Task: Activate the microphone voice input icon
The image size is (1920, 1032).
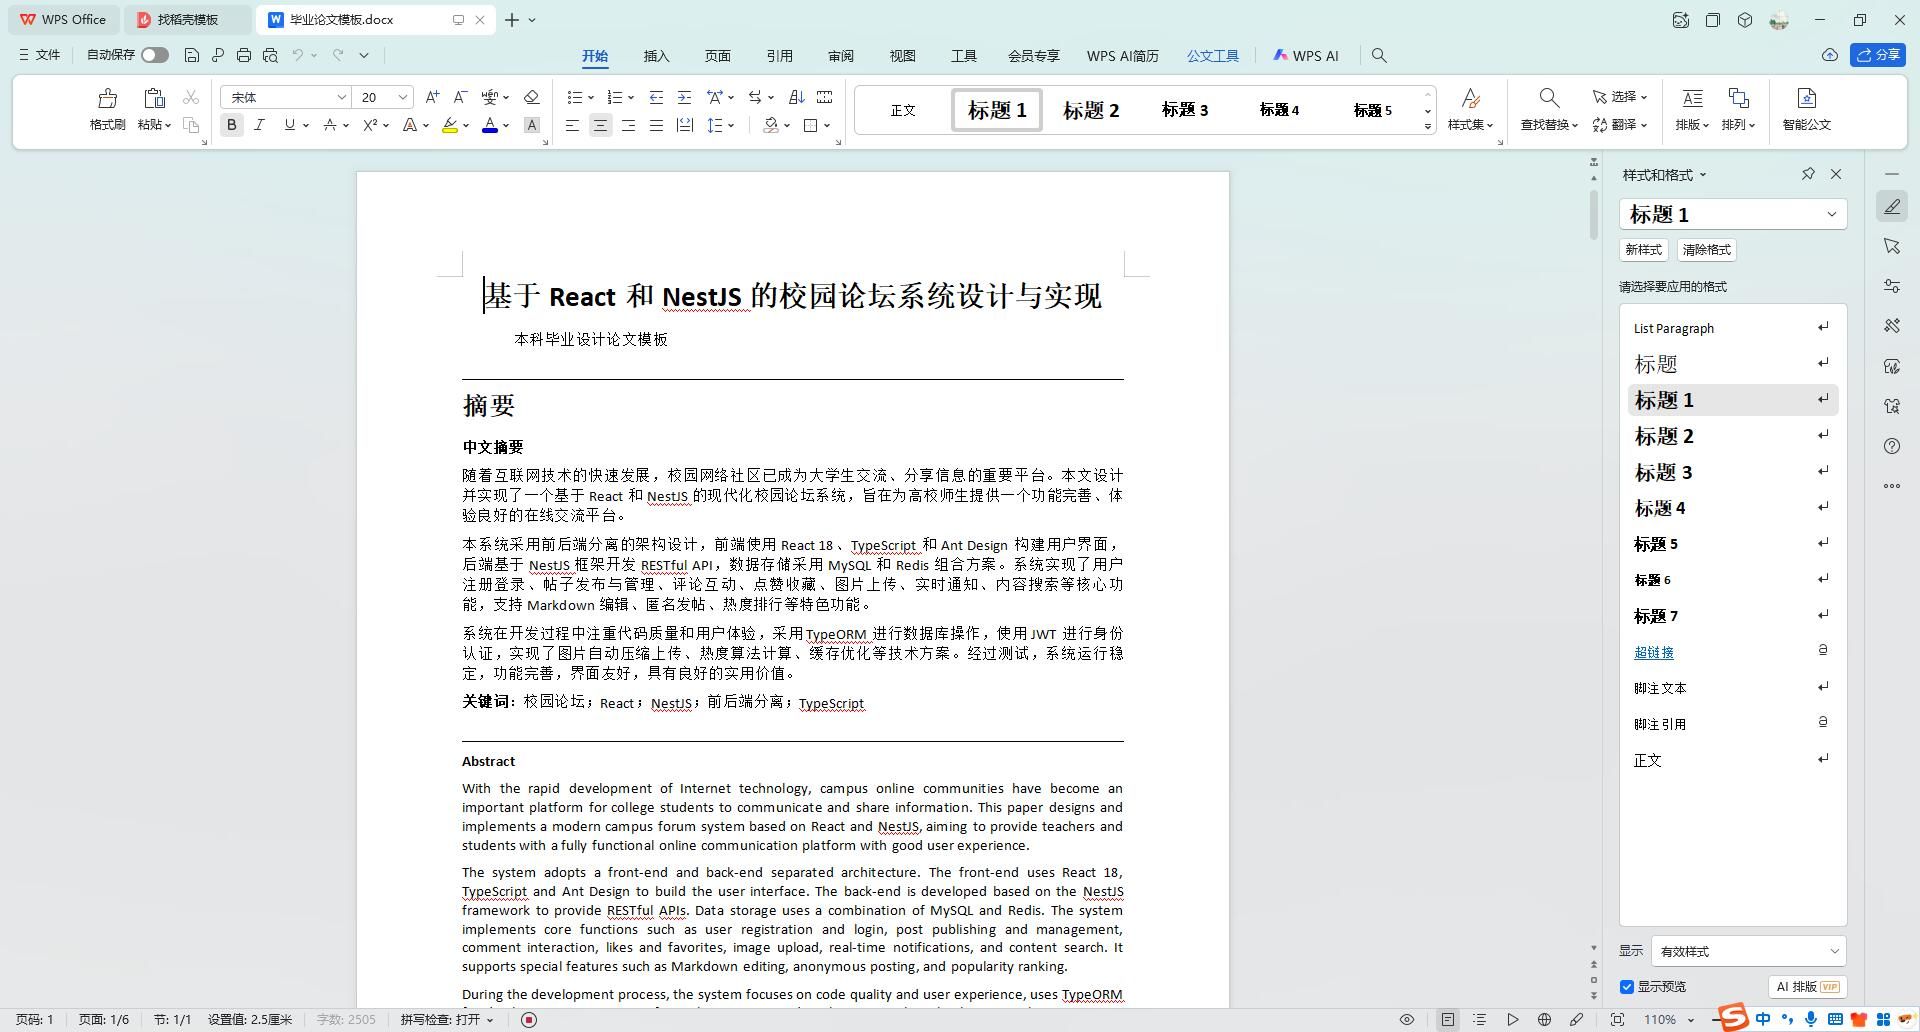Action: (1810, 1019)
